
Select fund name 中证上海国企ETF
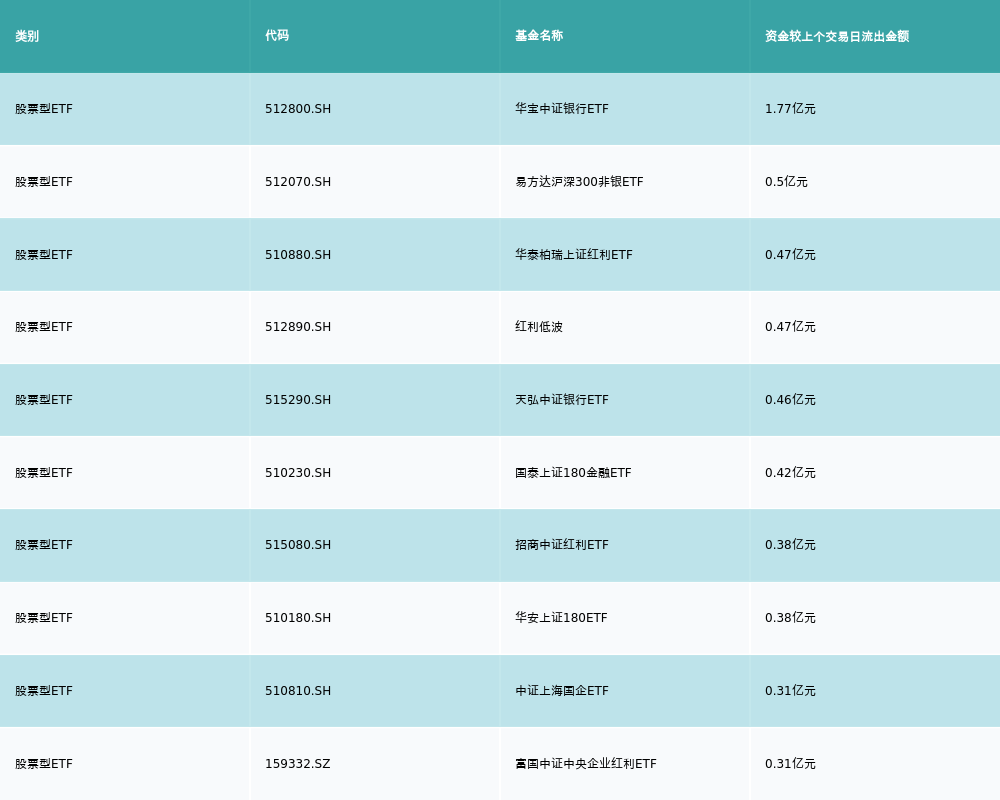pos(562,691)
